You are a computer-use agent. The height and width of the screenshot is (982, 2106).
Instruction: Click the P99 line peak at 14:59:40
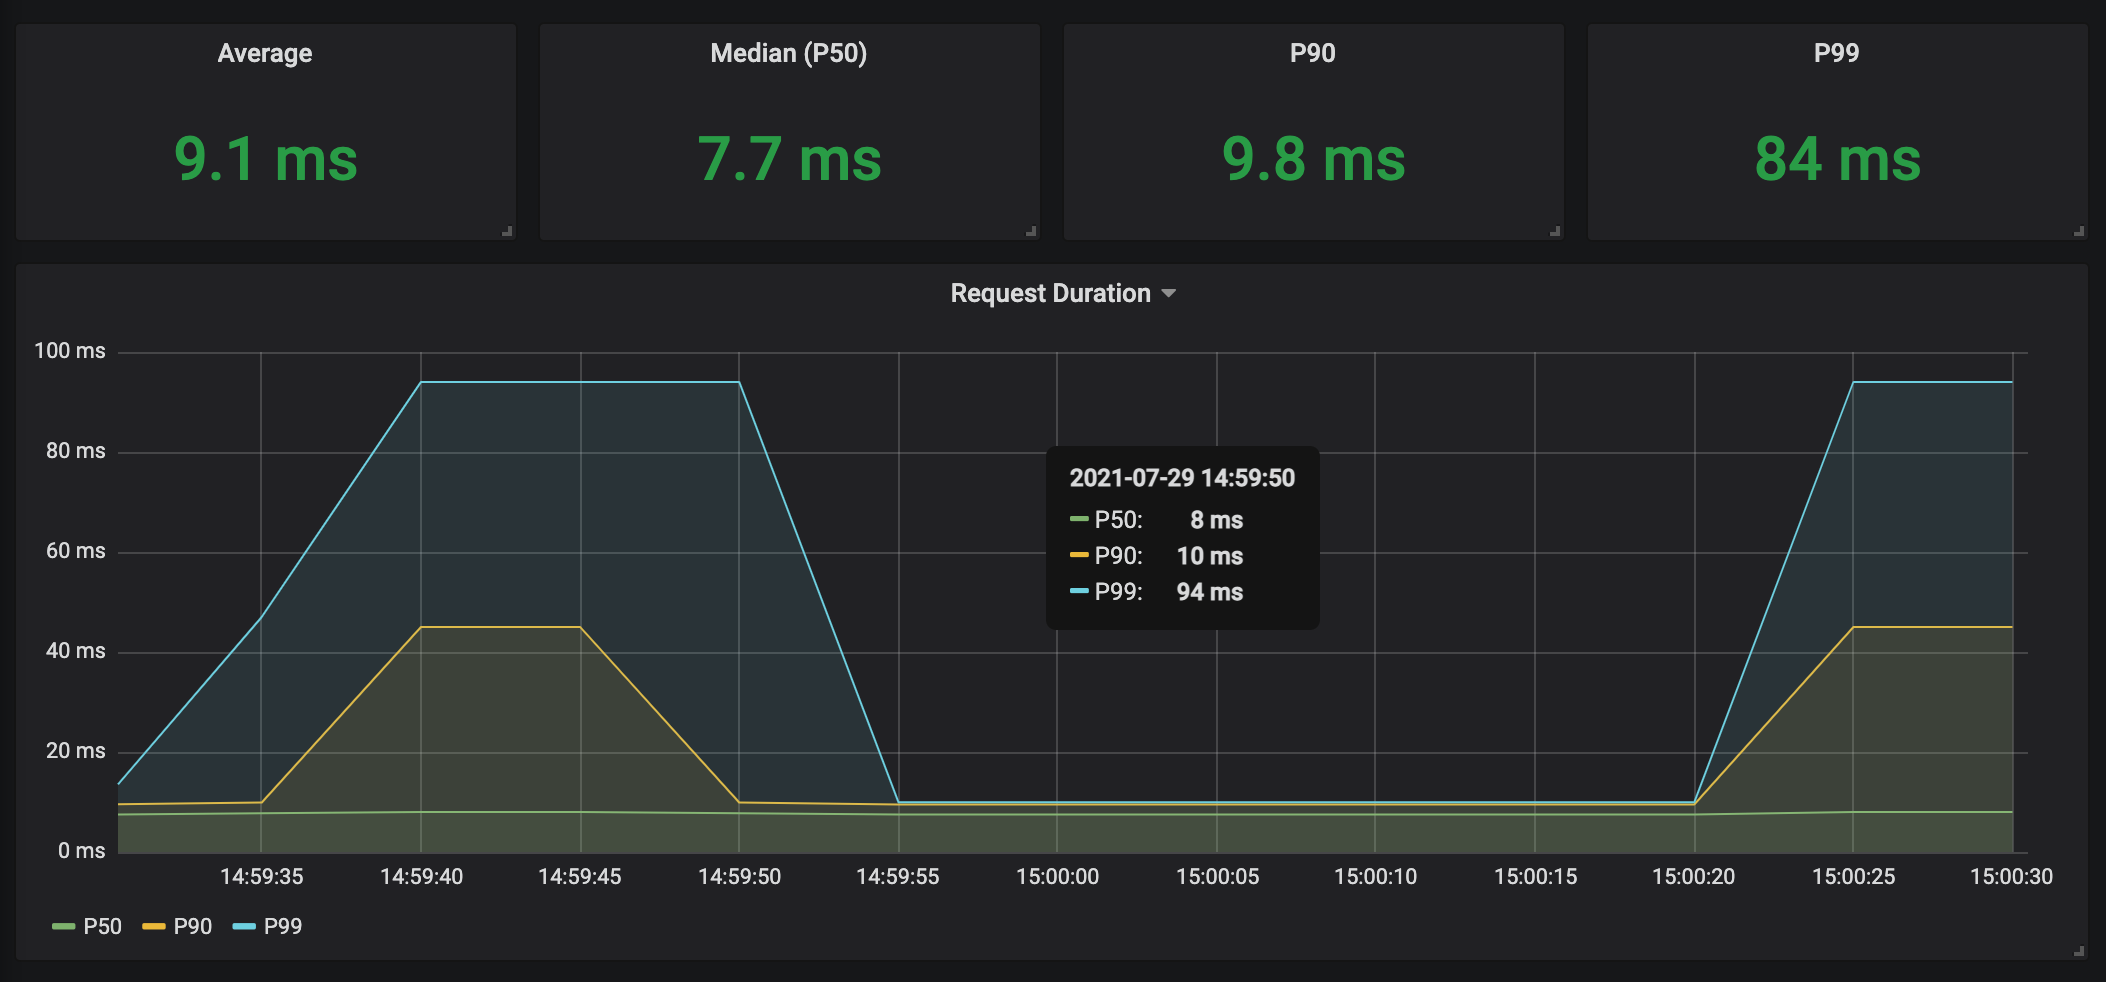[x=421, y=382]
